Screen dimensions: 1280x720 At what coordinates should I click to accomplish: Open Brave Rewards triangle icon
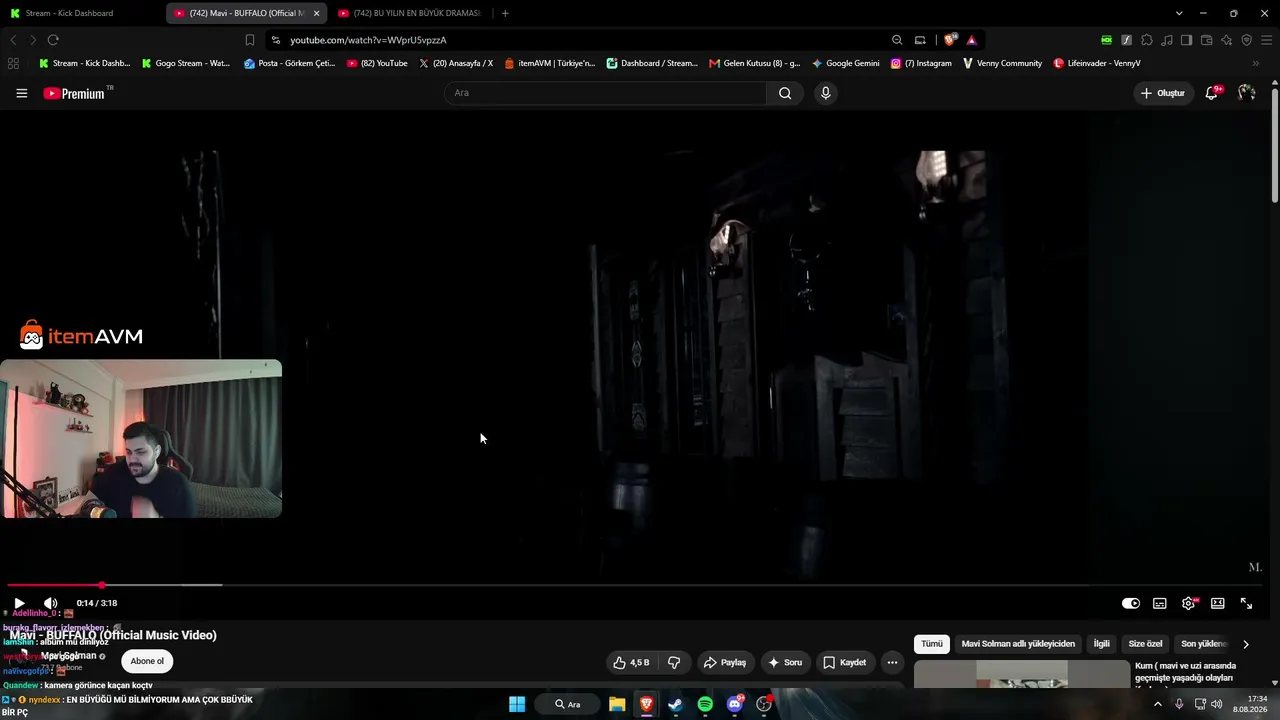click(971, 40)
